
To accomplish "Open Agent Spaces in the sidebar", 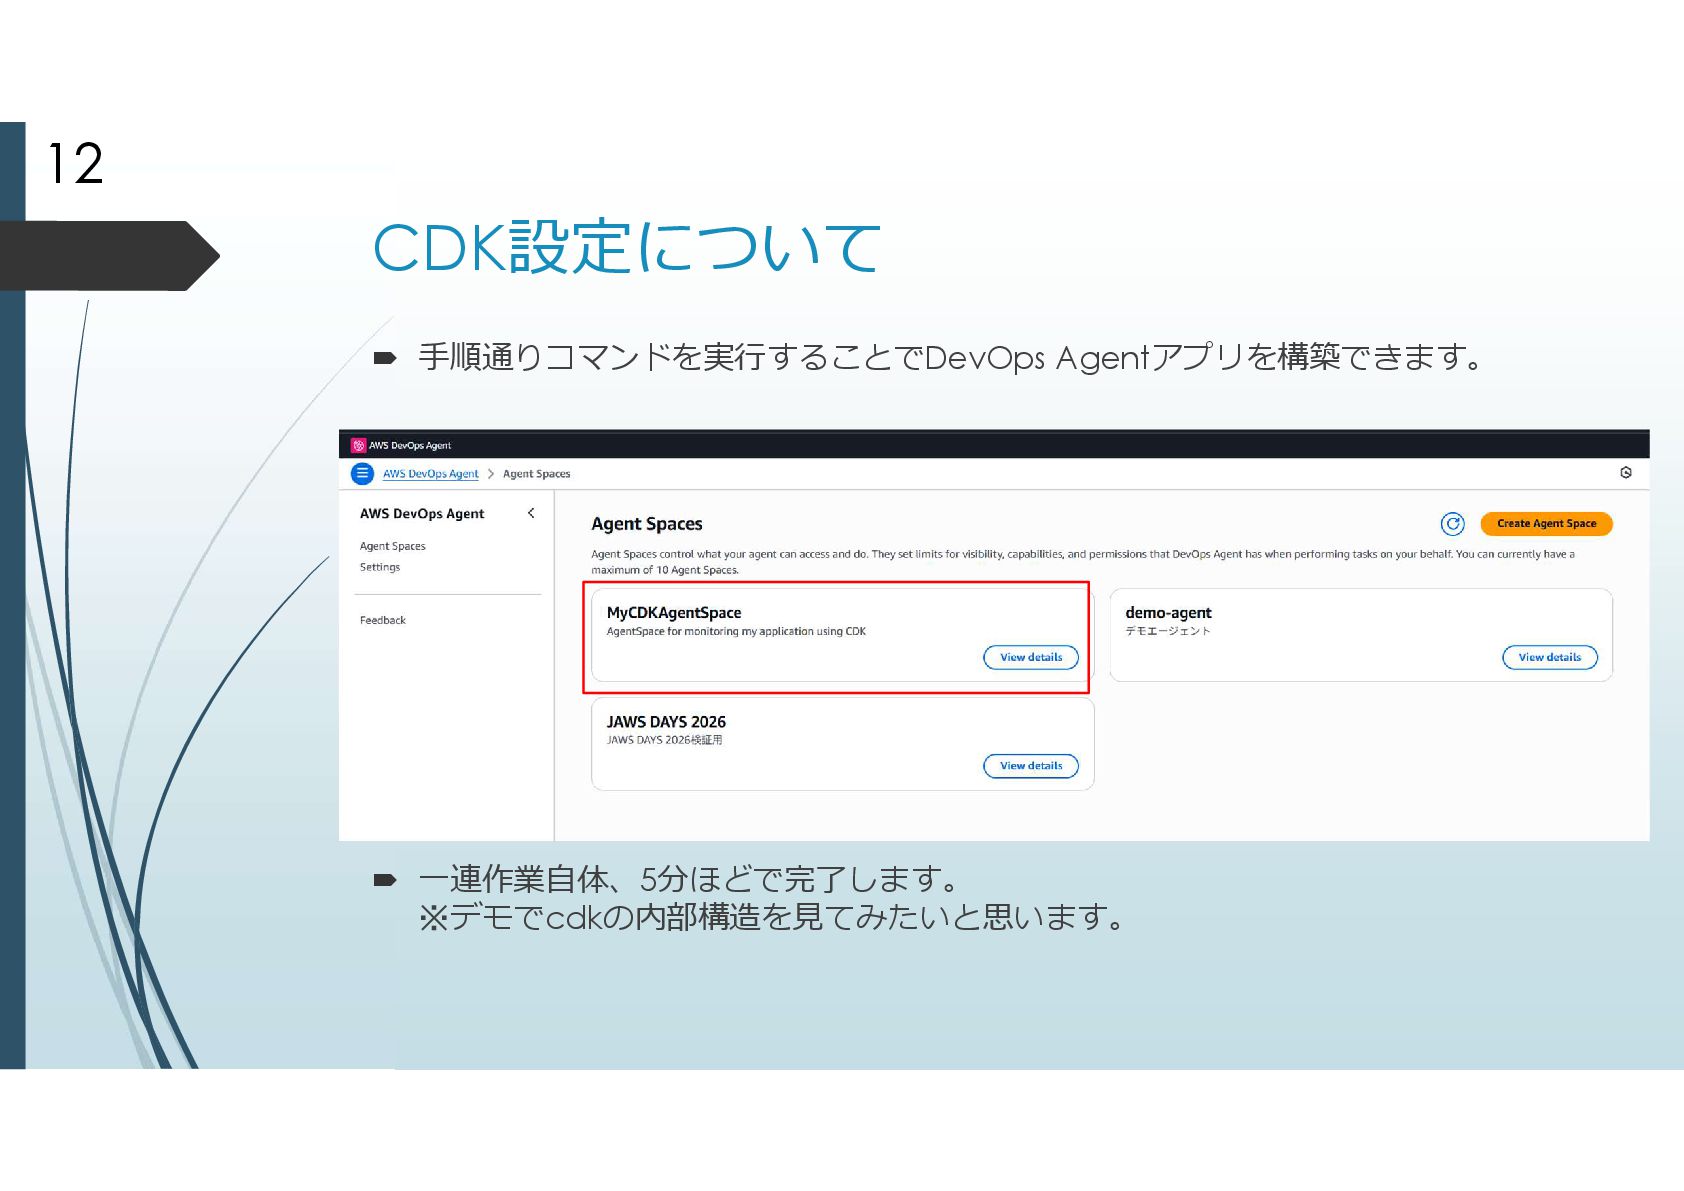I will [393, 546].
